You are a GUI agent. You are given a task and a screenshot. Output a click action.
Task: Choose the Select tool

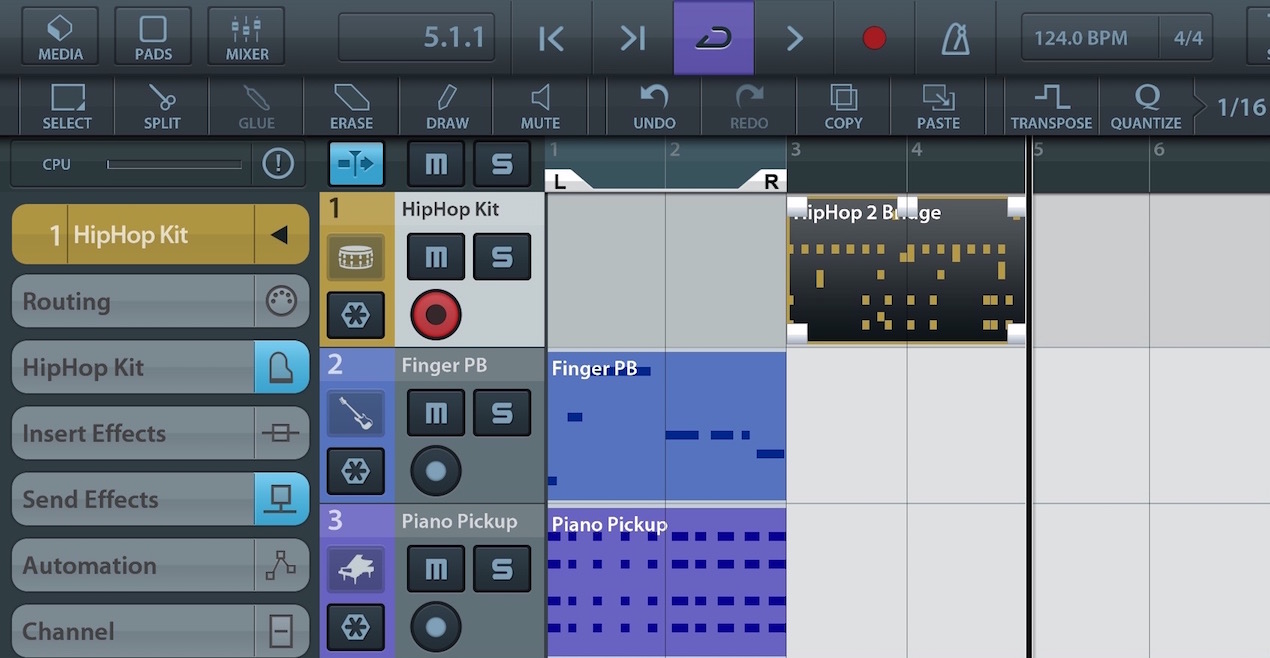(67, 106)
